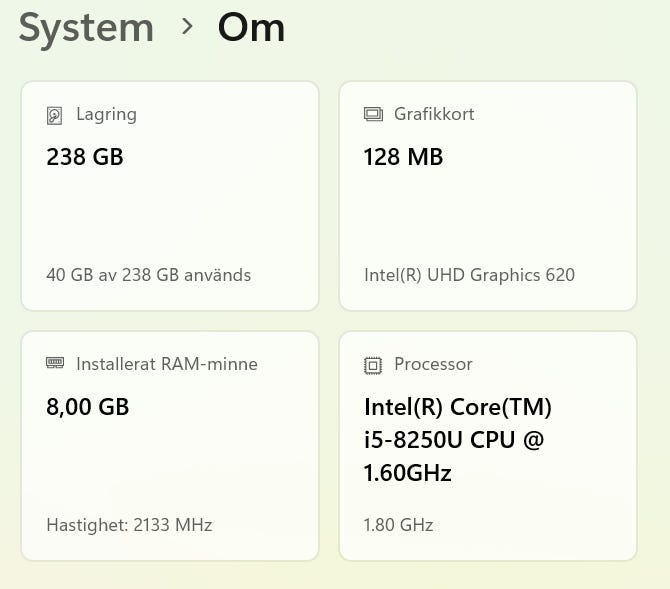Click 'Intel(R) UHD Graphics 620' text

(x=470, y=275)
